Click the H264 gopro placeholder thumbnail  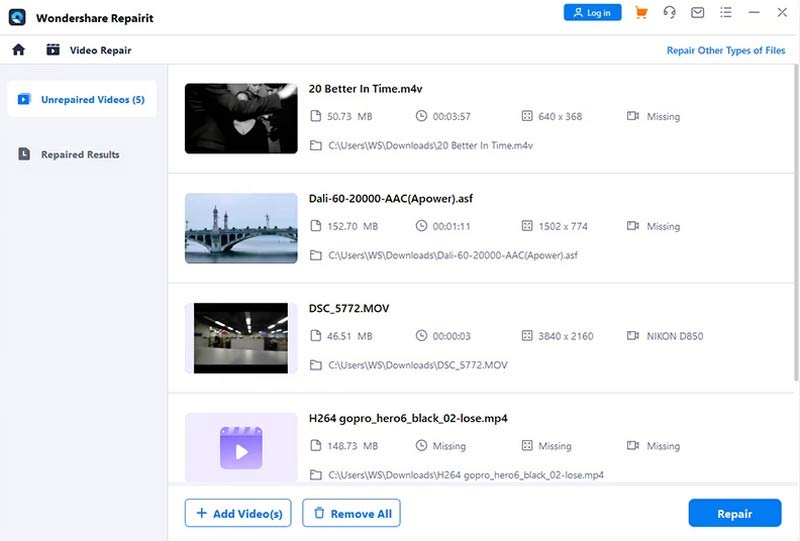pyautogui.click(x=241, y=448)
